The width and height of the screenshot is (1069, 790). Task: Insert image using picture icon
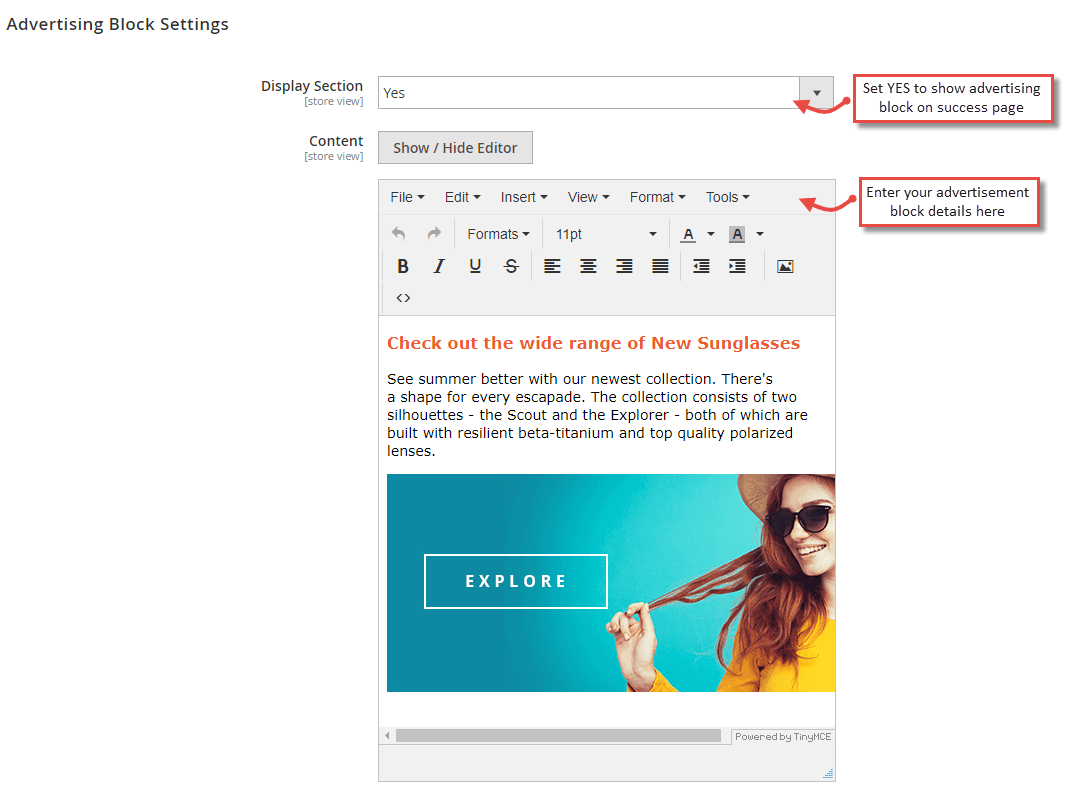tap(785, 267)
